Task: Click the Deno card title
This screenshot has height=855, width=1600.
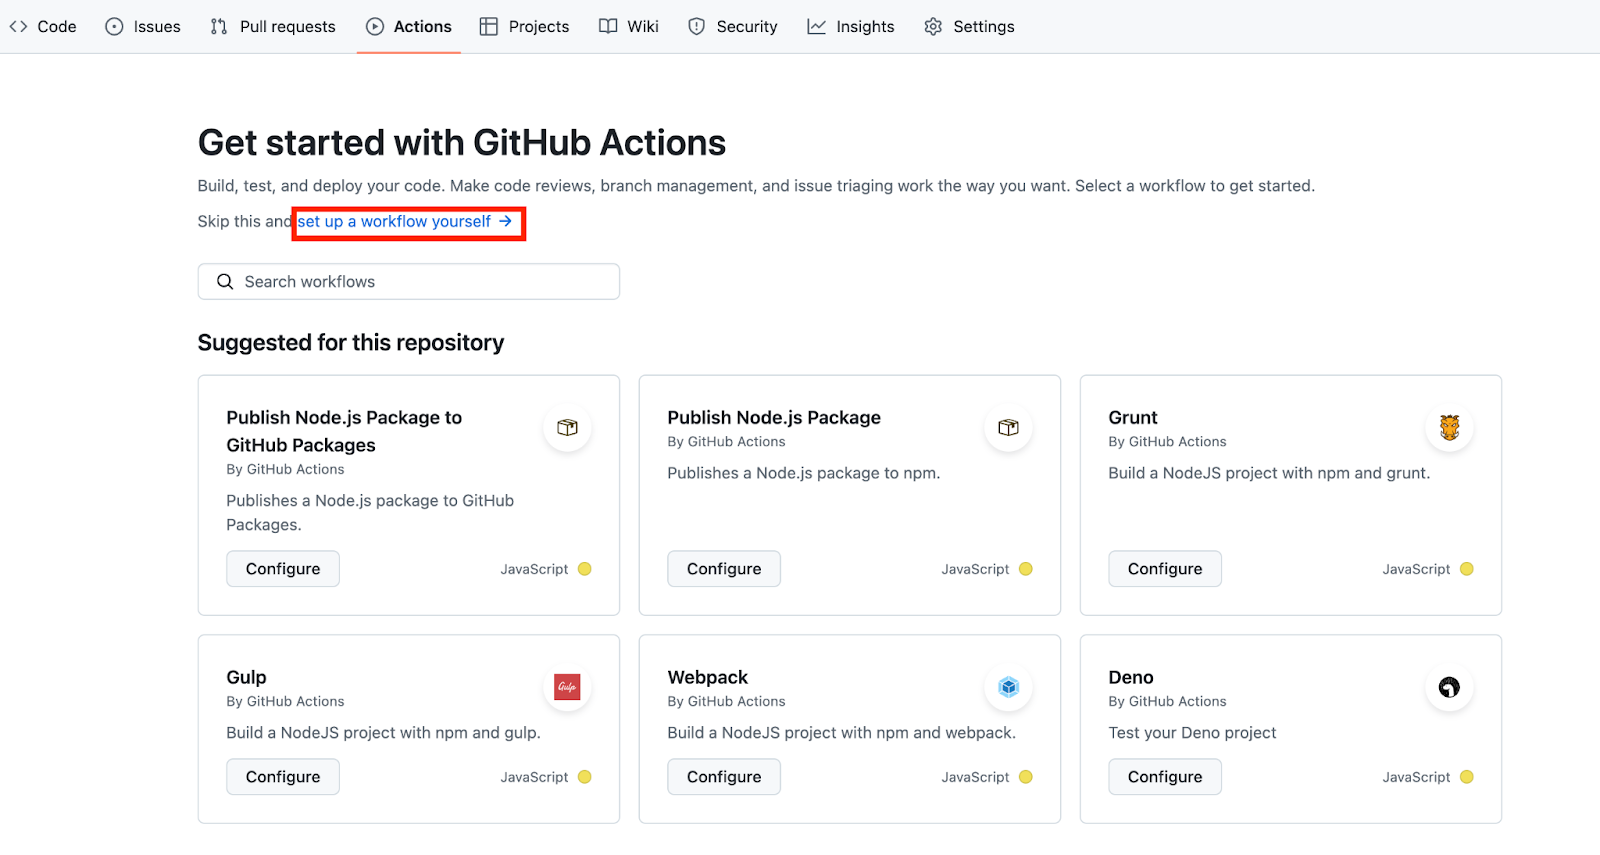Action: 1131,678
